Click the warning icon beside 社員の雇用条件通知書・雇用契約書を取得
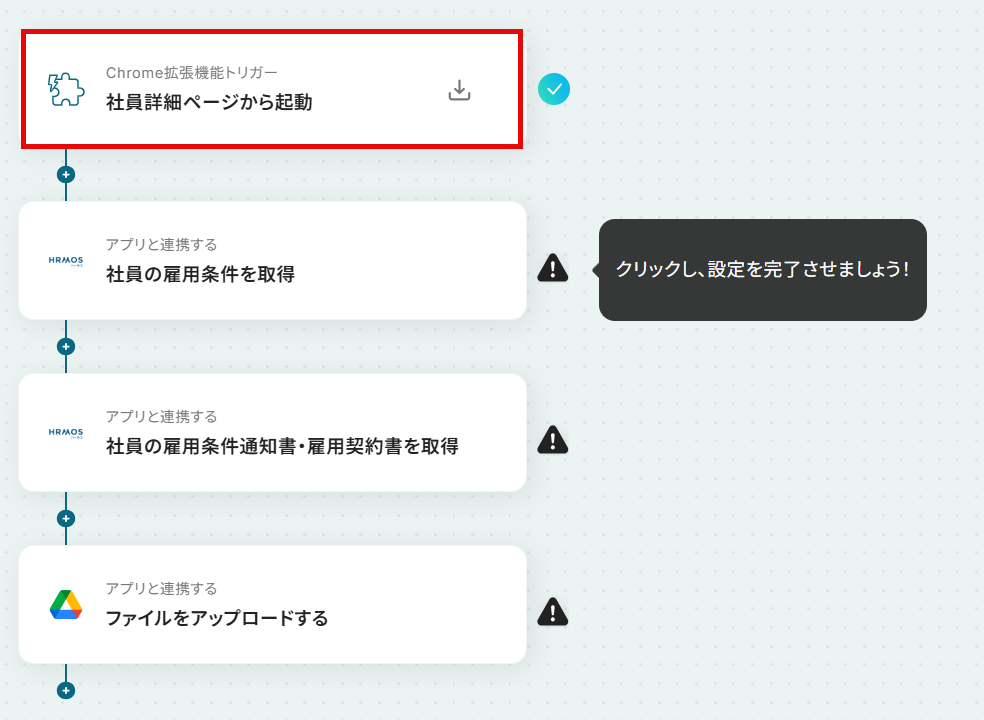984x720 pixels. 553,439
